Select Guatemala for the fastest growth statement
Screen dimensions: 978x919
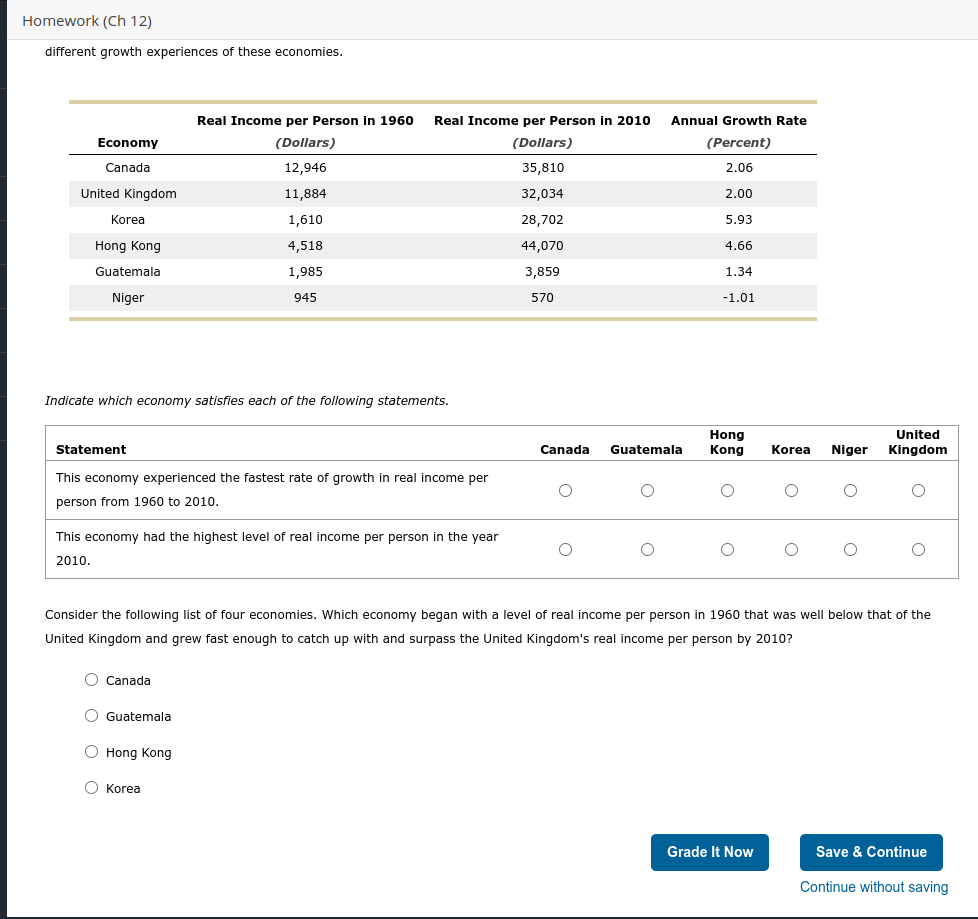647,490
